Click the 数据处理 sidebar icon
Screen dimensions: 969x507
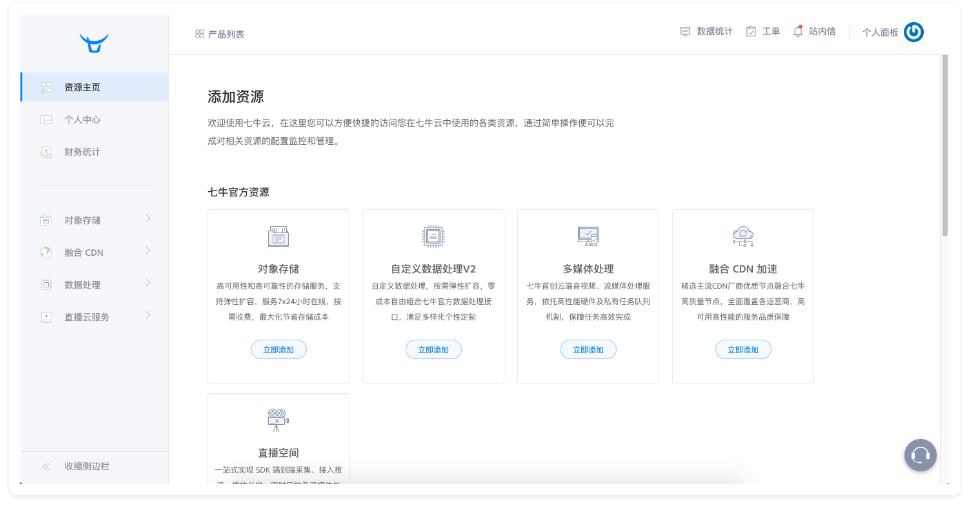click(46, 284)
